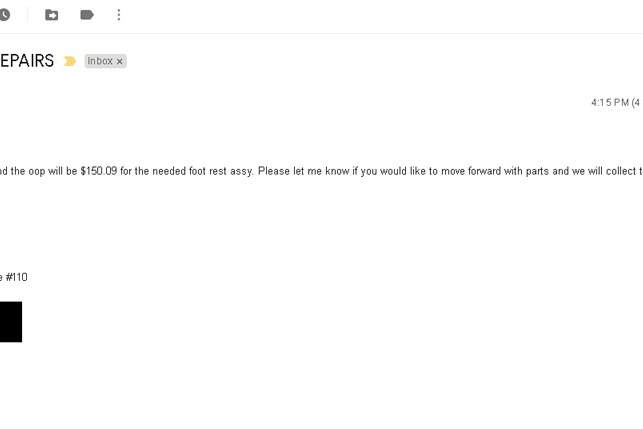Click the subject heading ending in EPAIRS
643x429 pixels.
point(27,61)
